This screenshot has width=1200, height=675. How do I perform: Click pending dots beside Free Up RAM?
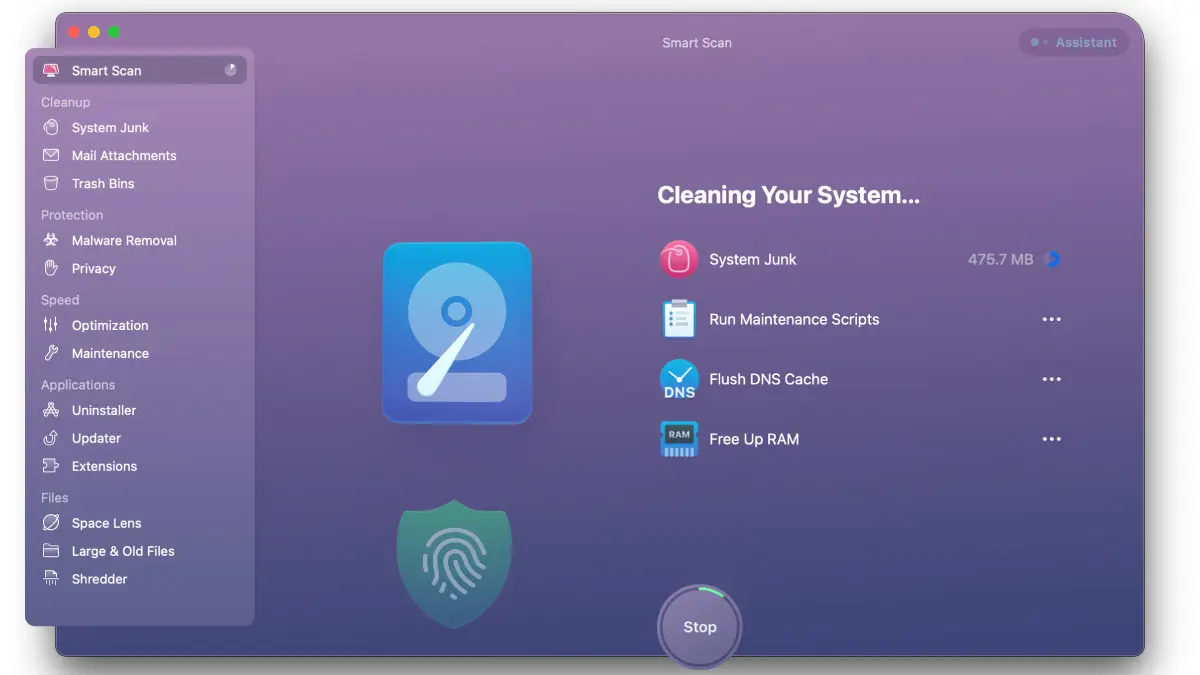tap(1052, 439)
